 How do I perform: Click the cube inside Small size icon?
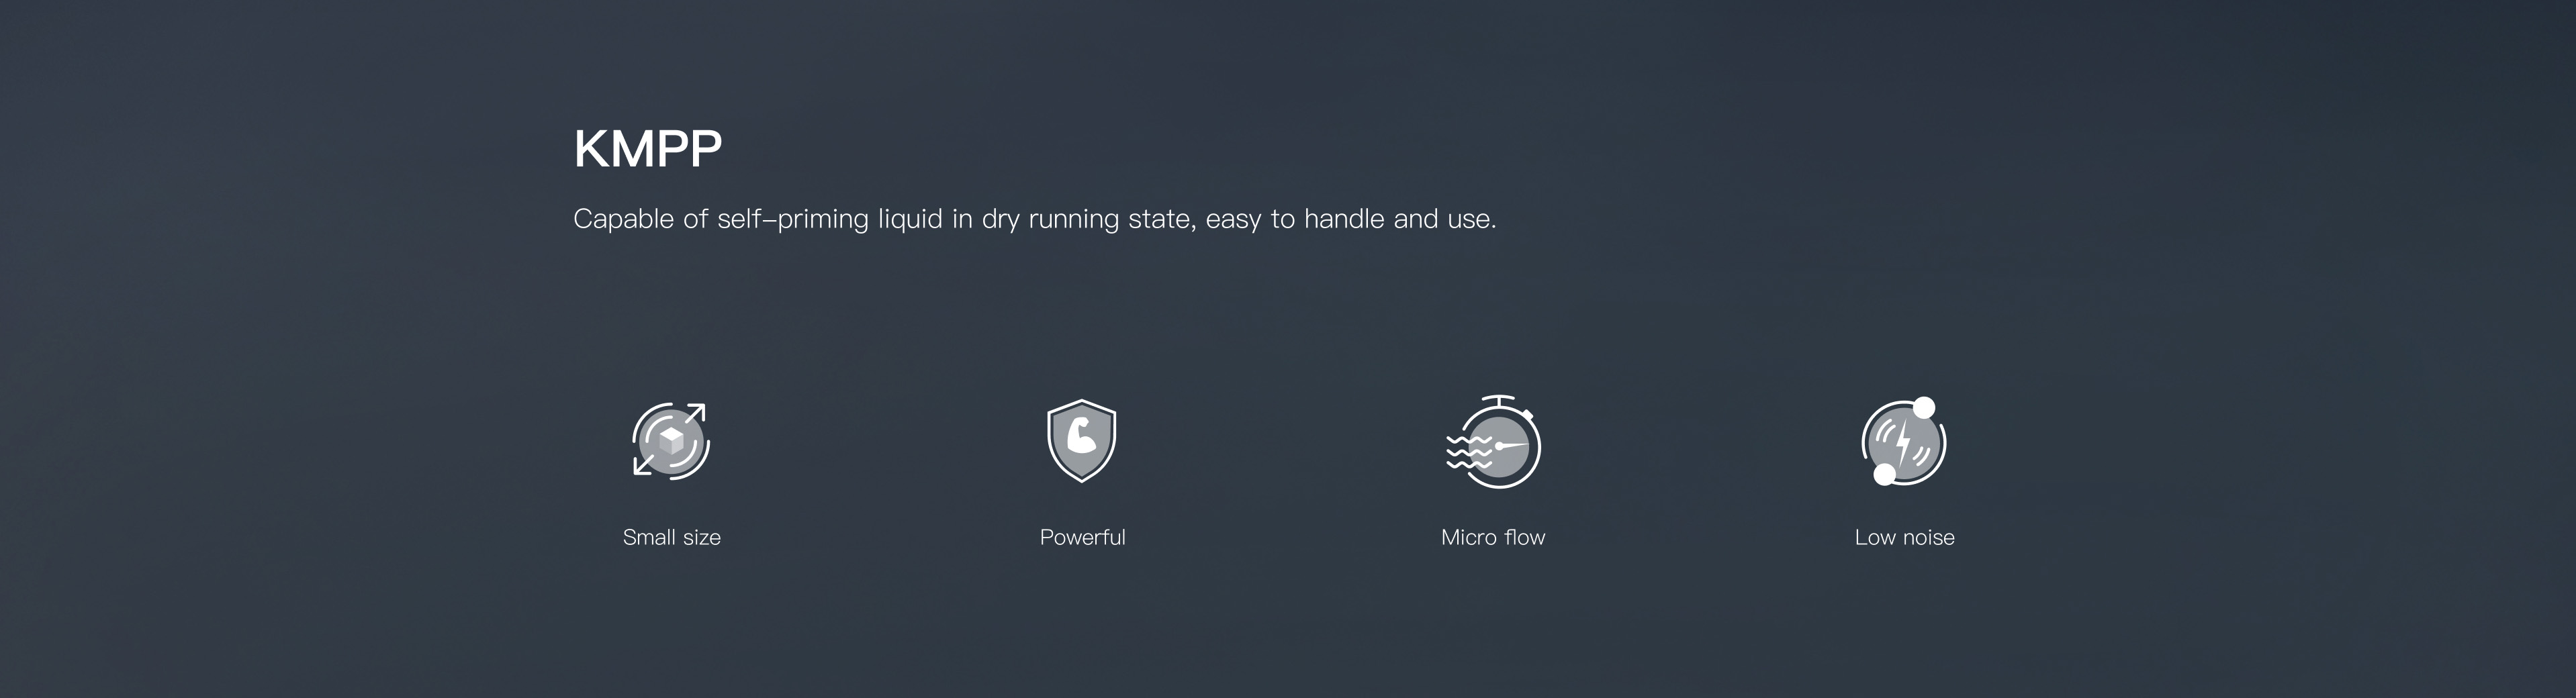[x=671, y=440]
